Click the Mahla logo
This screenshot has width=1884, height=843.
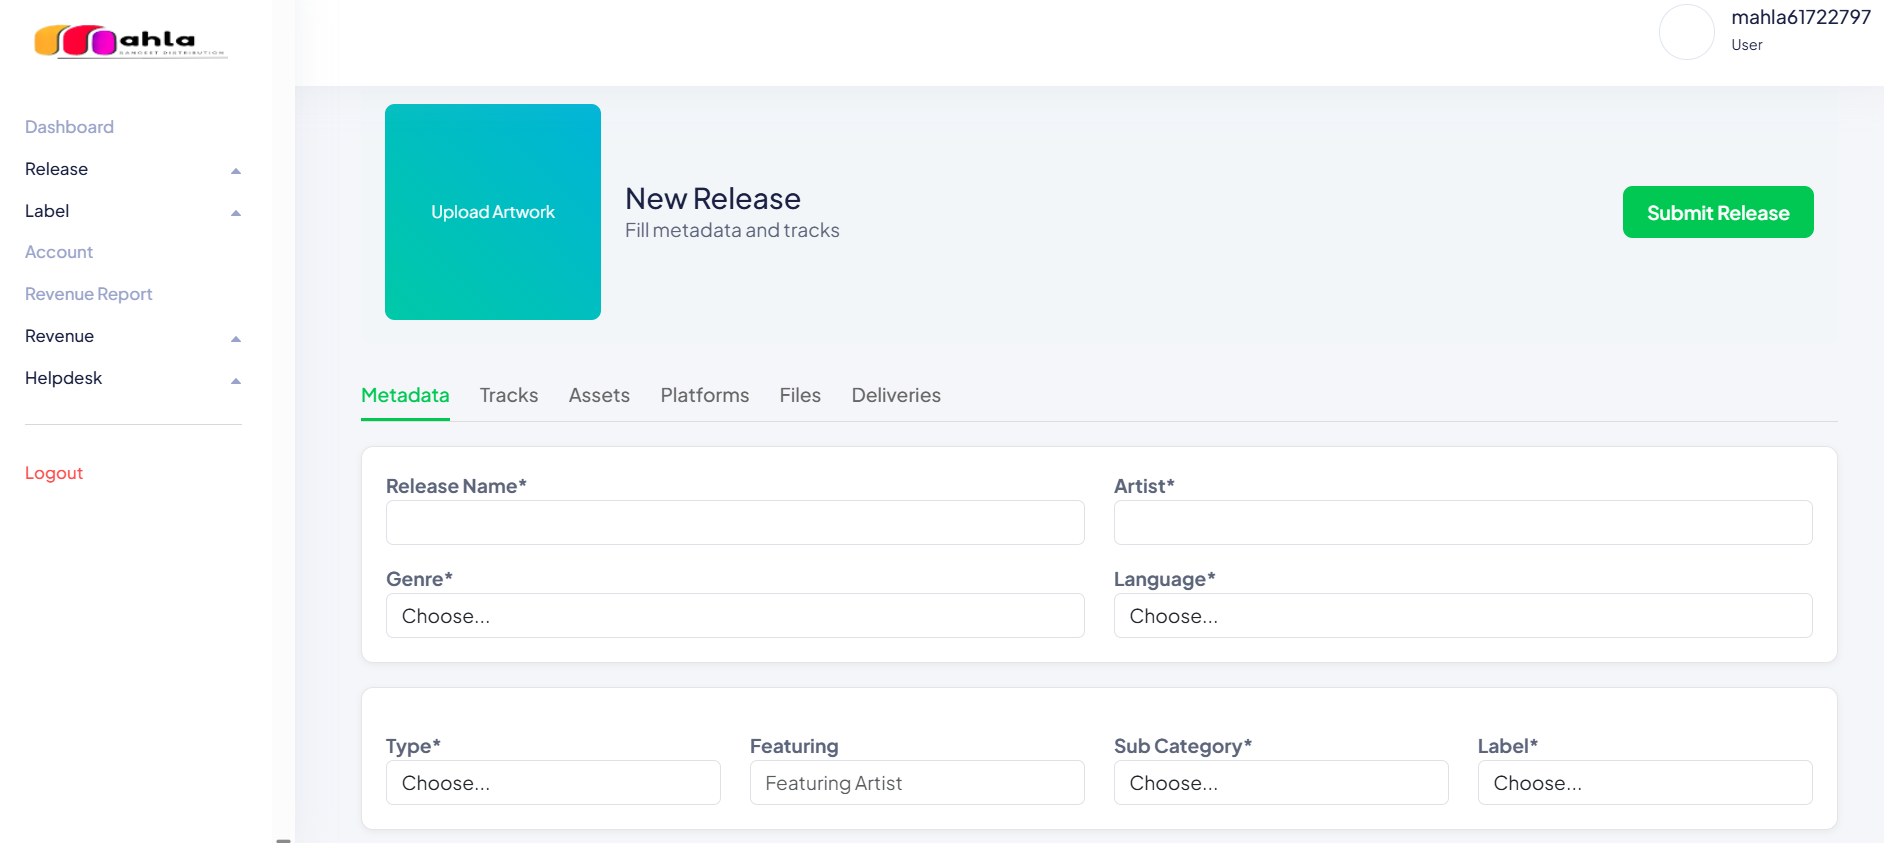tap(130, 41)
